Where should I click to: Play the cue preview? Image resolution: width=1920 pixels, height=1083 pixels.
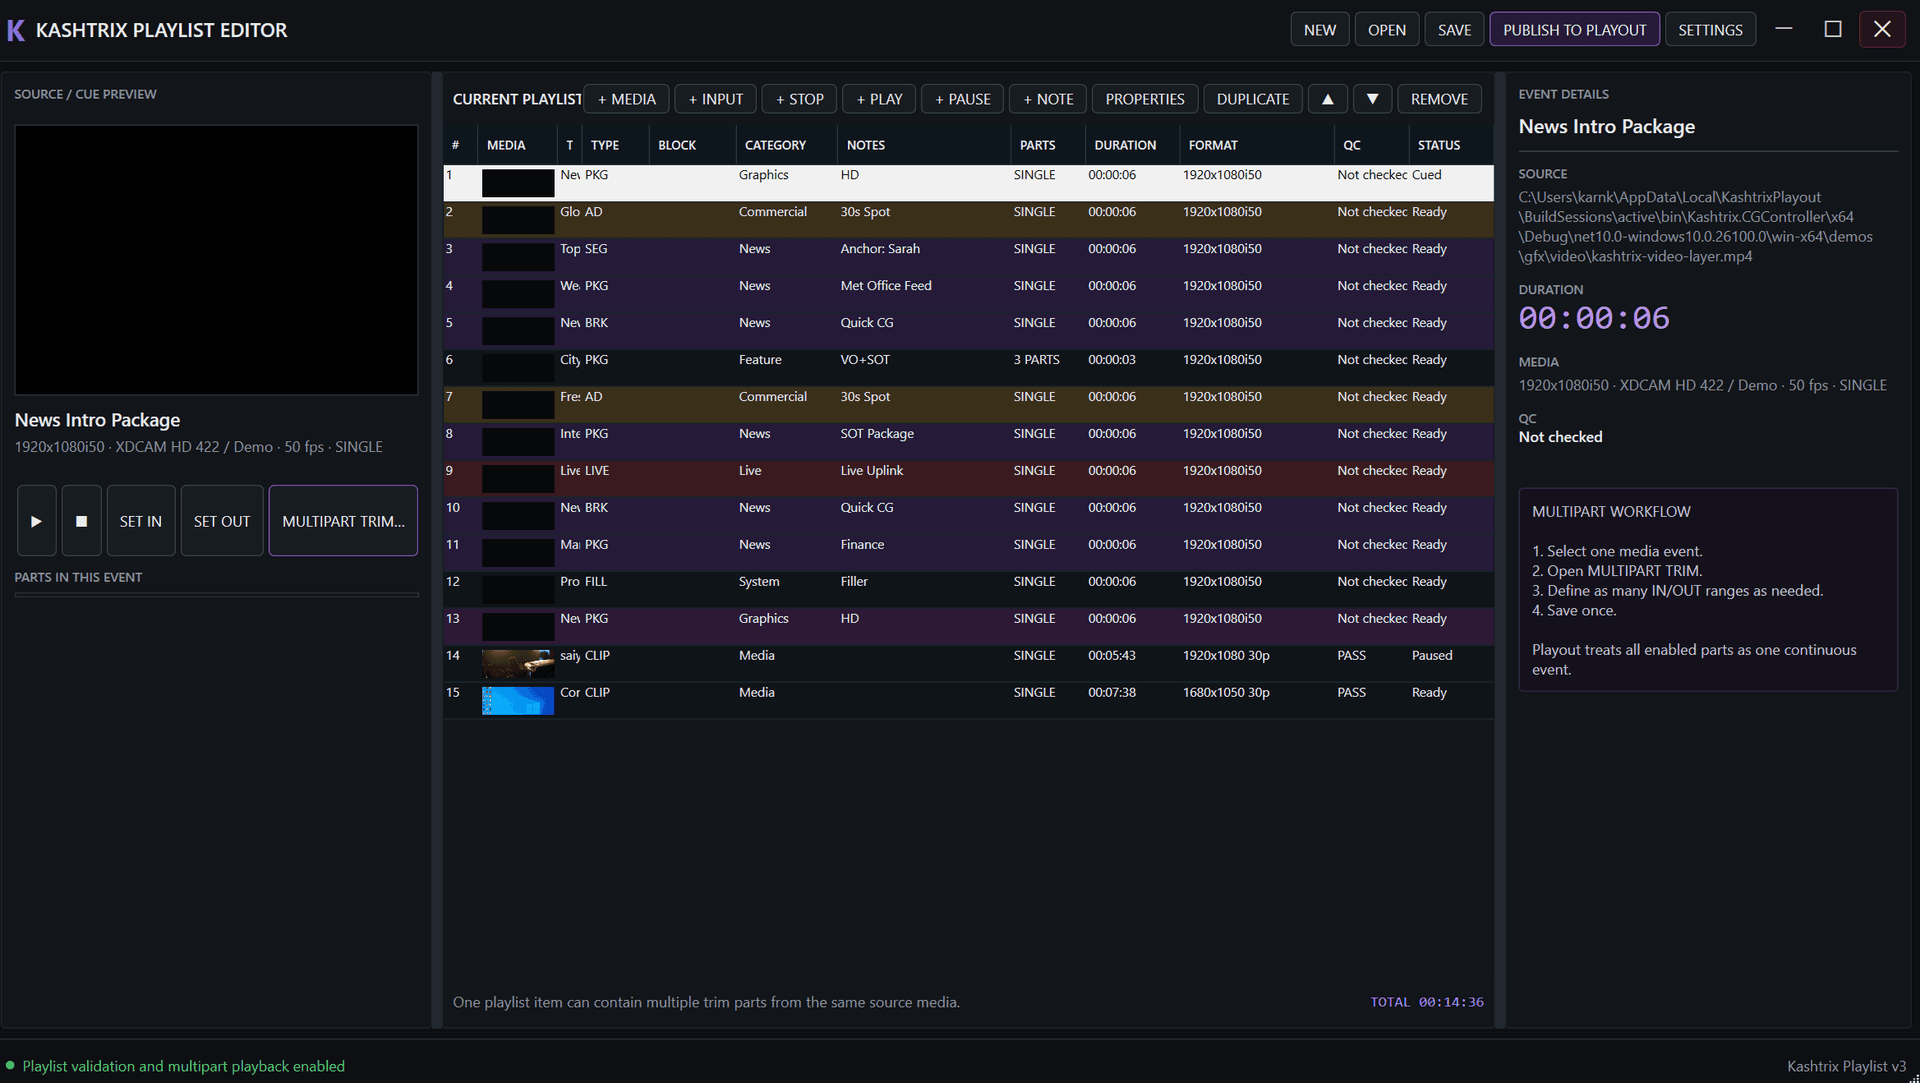tap(36, 521)
